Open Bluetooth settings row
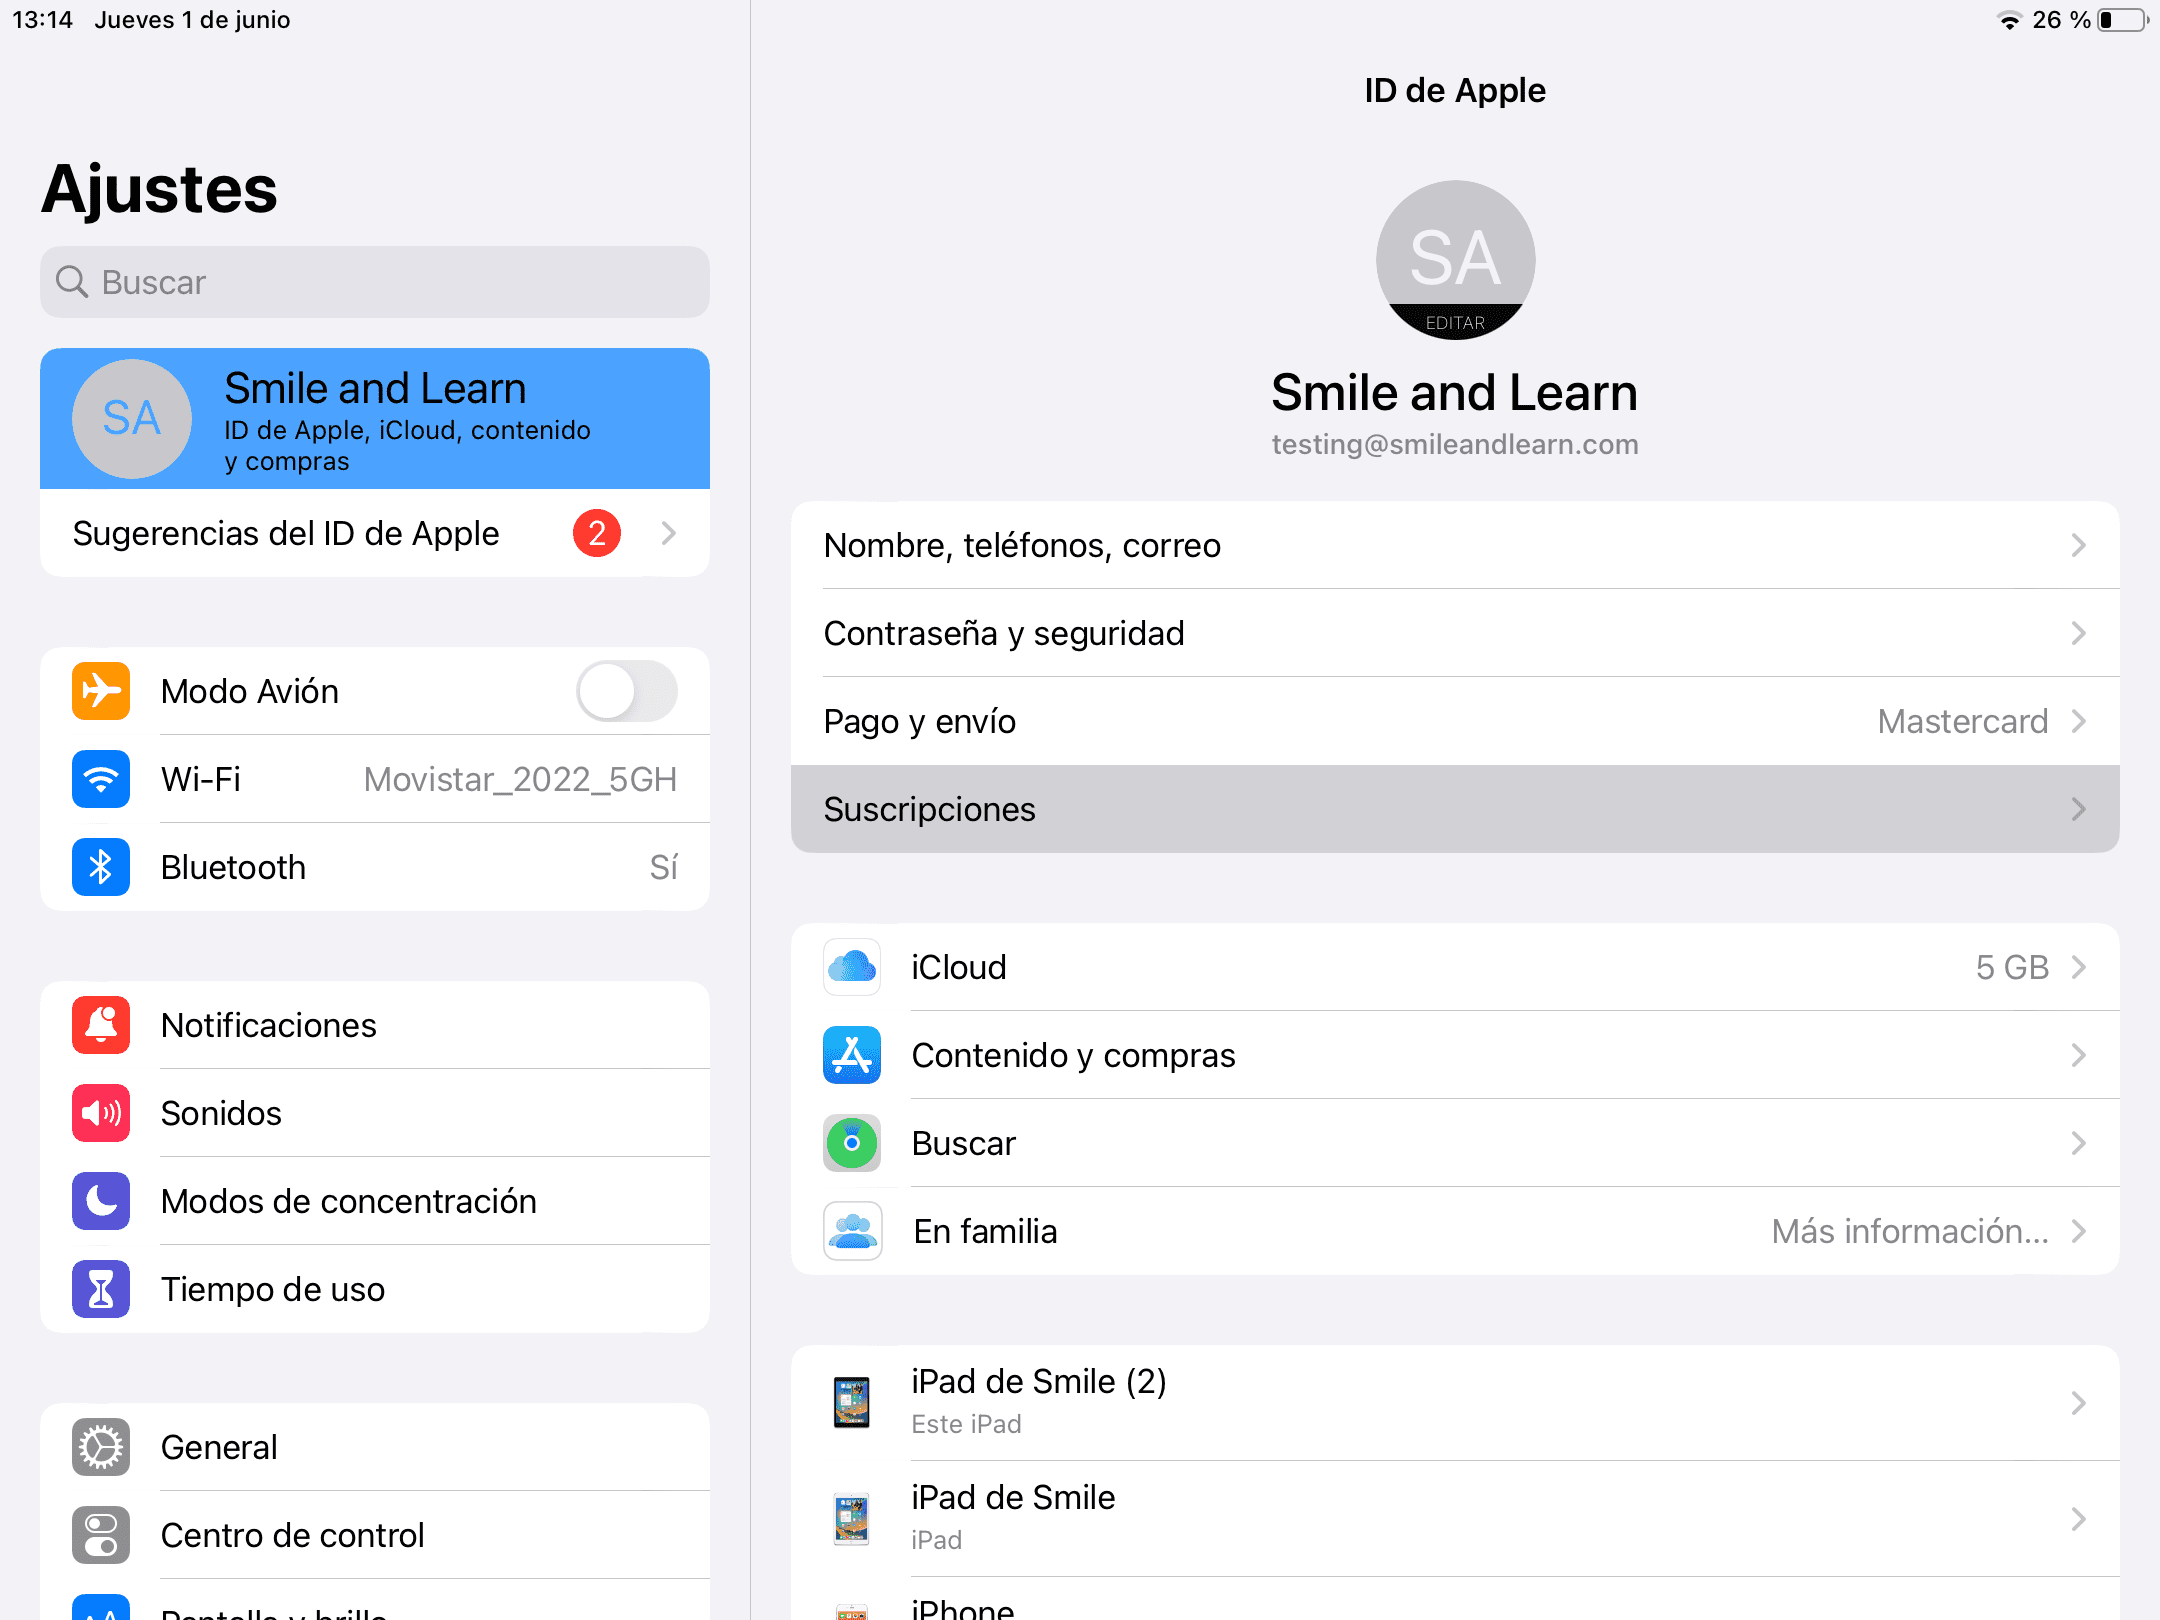The height and width of the screenshot is (1620, 2160). point(375,867)
